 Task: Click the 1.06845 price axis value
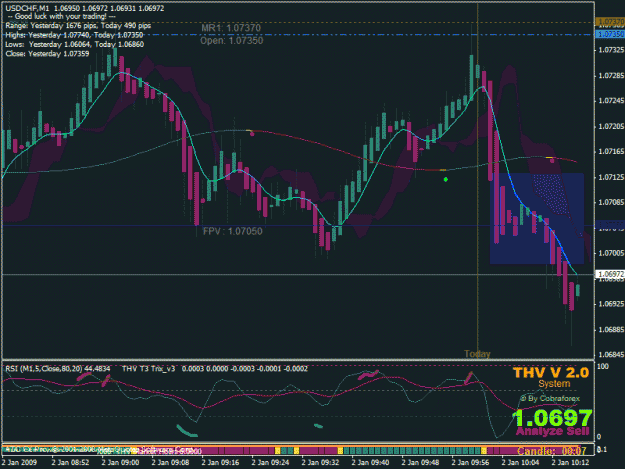[x=611, y=355]
